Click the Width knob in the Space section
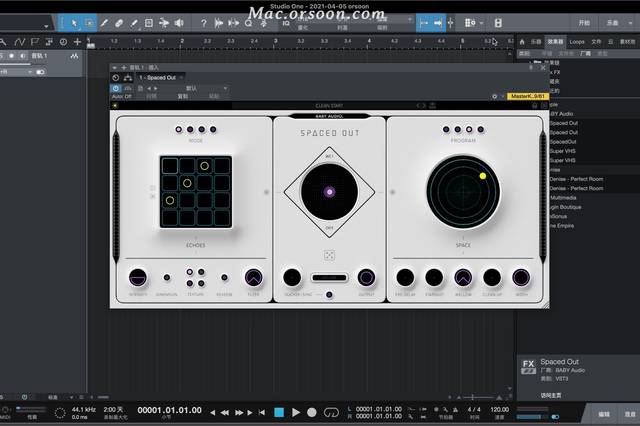This screenshot has width=640, height=426. click(521, 277)
